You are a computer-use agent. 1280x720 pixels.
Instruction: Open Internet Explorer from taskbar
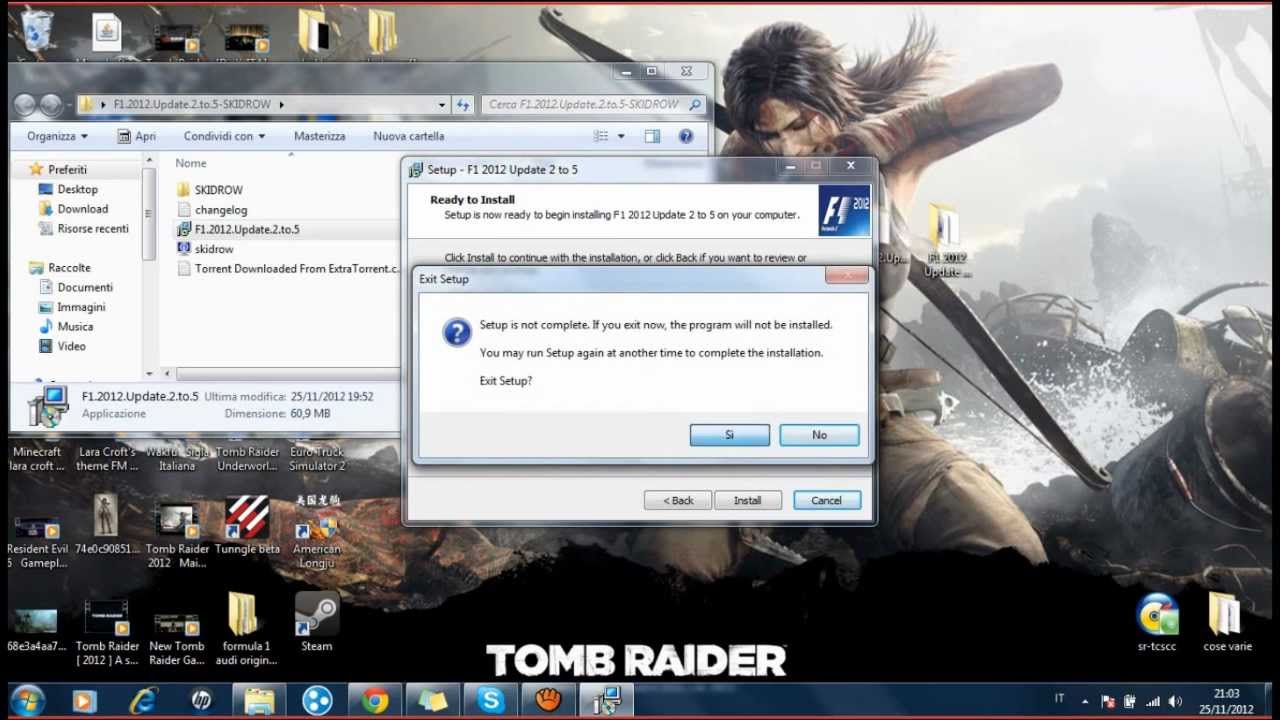(143, 701)
